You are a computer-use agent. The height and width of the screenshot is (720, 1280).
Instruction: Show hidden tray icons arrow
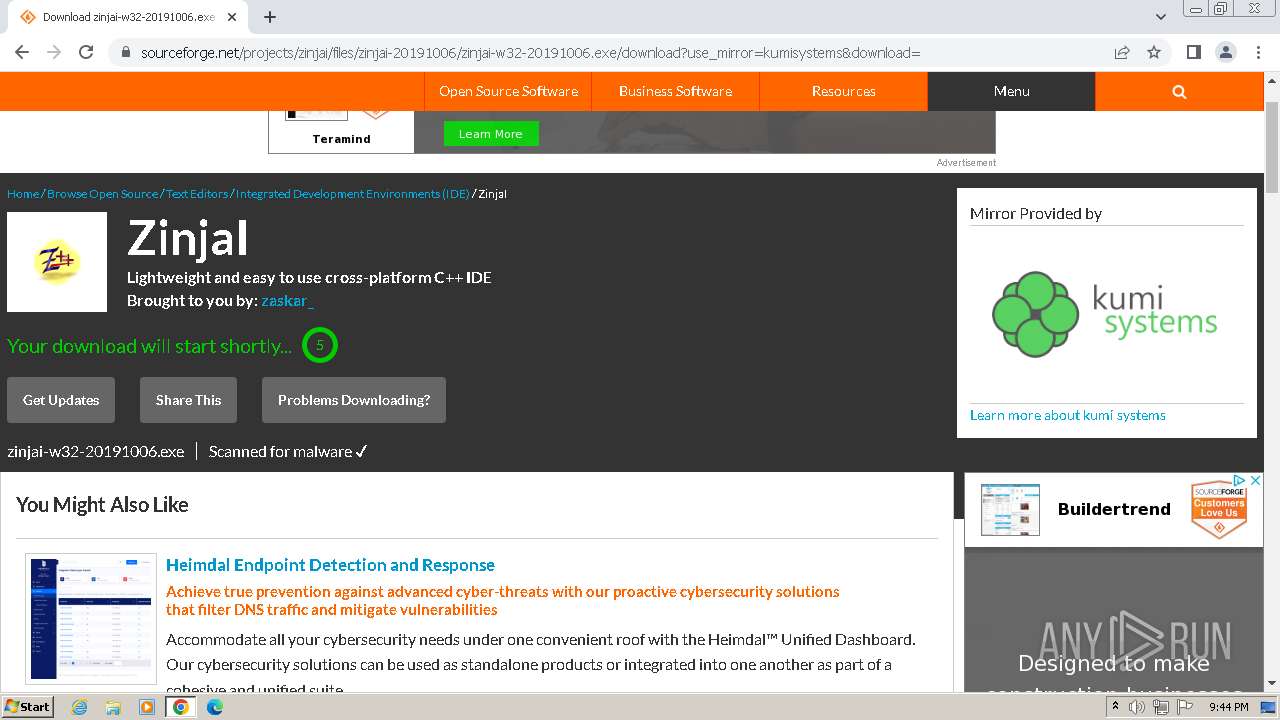tap(1115, 707)
